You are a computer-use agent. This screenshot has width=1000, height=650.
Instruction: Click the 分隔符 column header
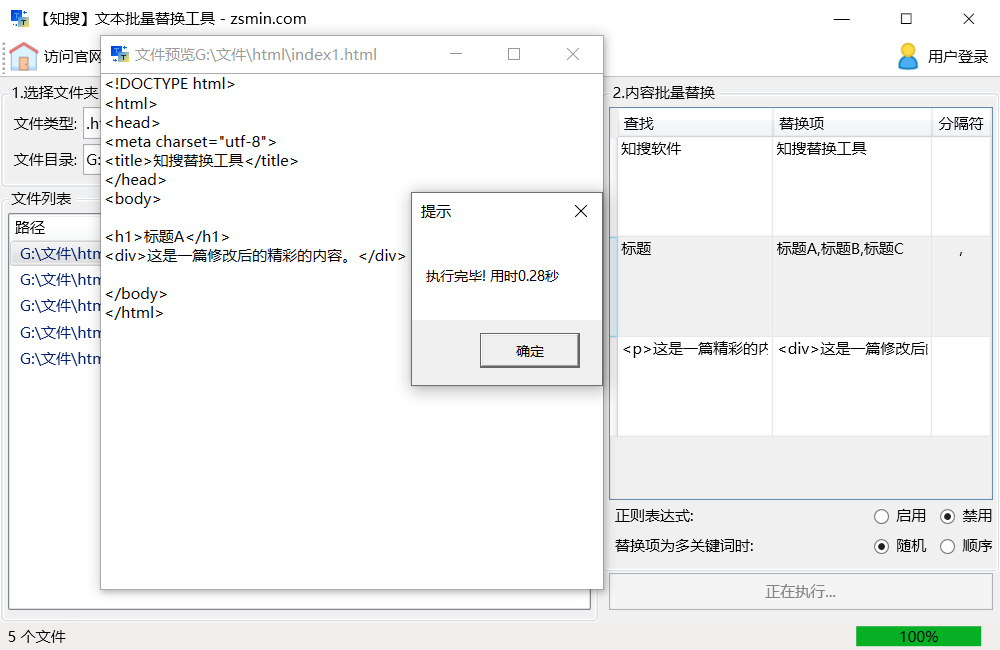tap(960, 124)
